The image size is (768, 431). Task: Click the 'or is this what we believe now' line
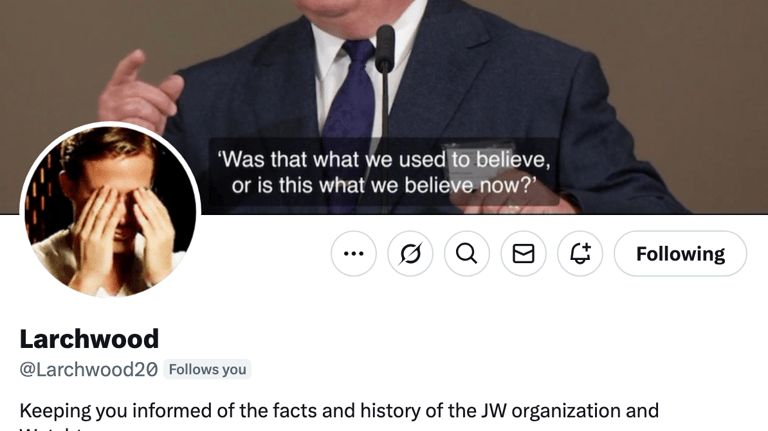[x=384, y=186]
